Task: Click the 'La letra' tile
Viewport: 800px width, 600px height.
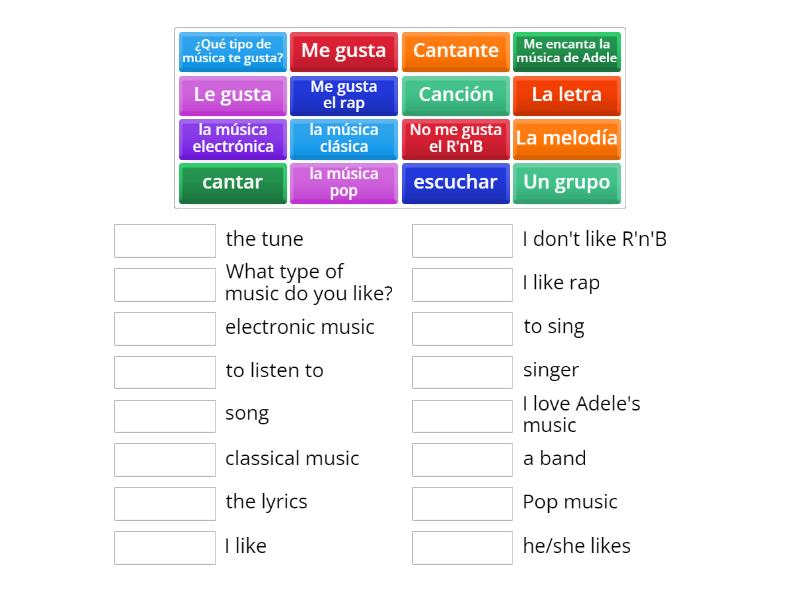Action: (567, 95)
